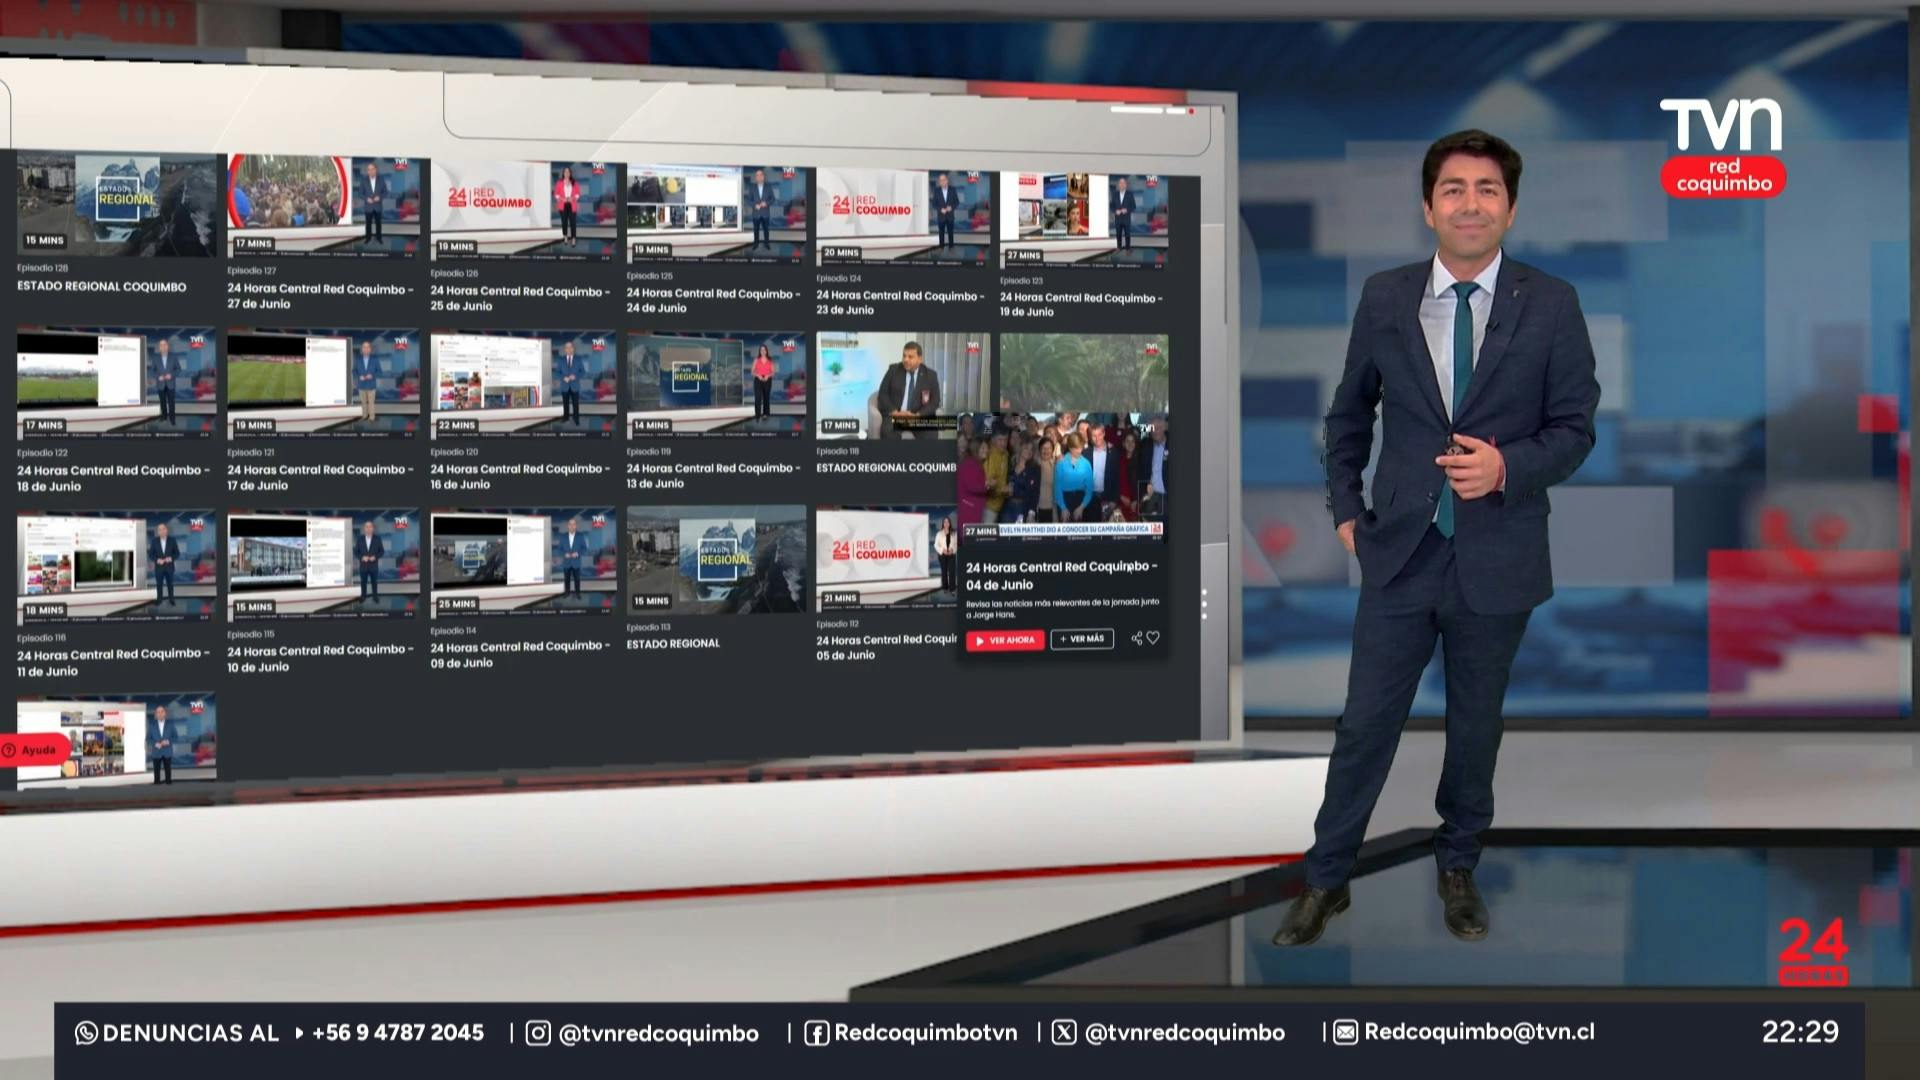The width and height of the screenshot is (1920, 1080).
Task: Click the '14 MINS' badge on Episodio 119
Action: [x=652, y=426]
